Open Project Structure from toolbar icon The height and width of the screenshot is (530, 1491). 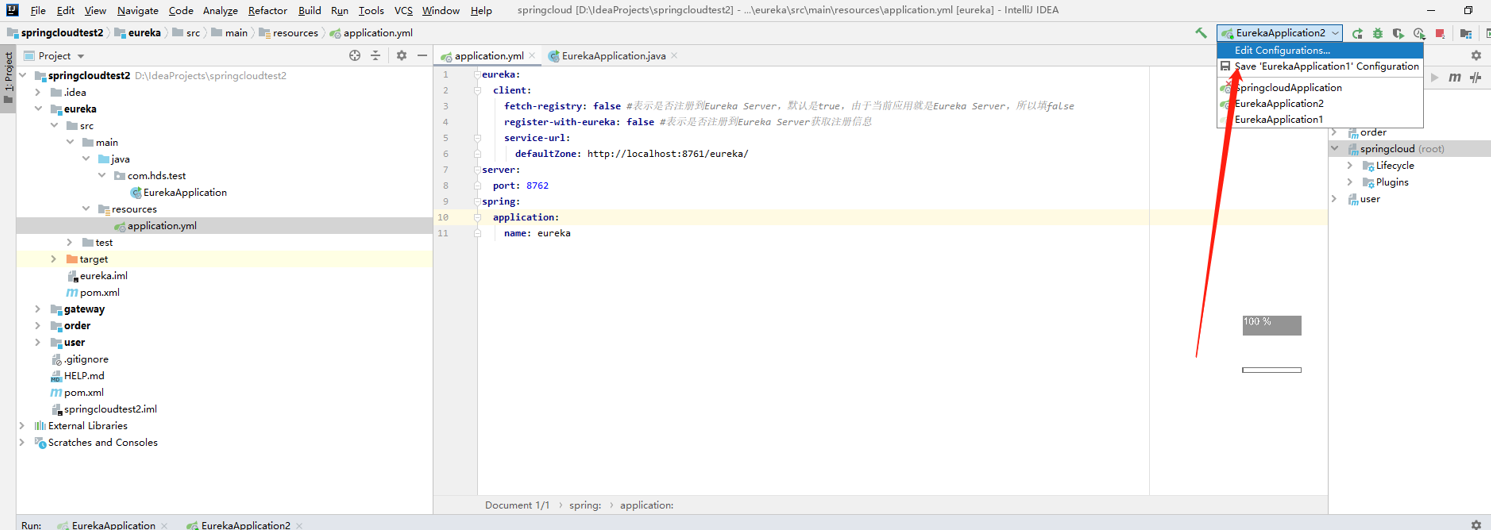(x=1466, y=33)
